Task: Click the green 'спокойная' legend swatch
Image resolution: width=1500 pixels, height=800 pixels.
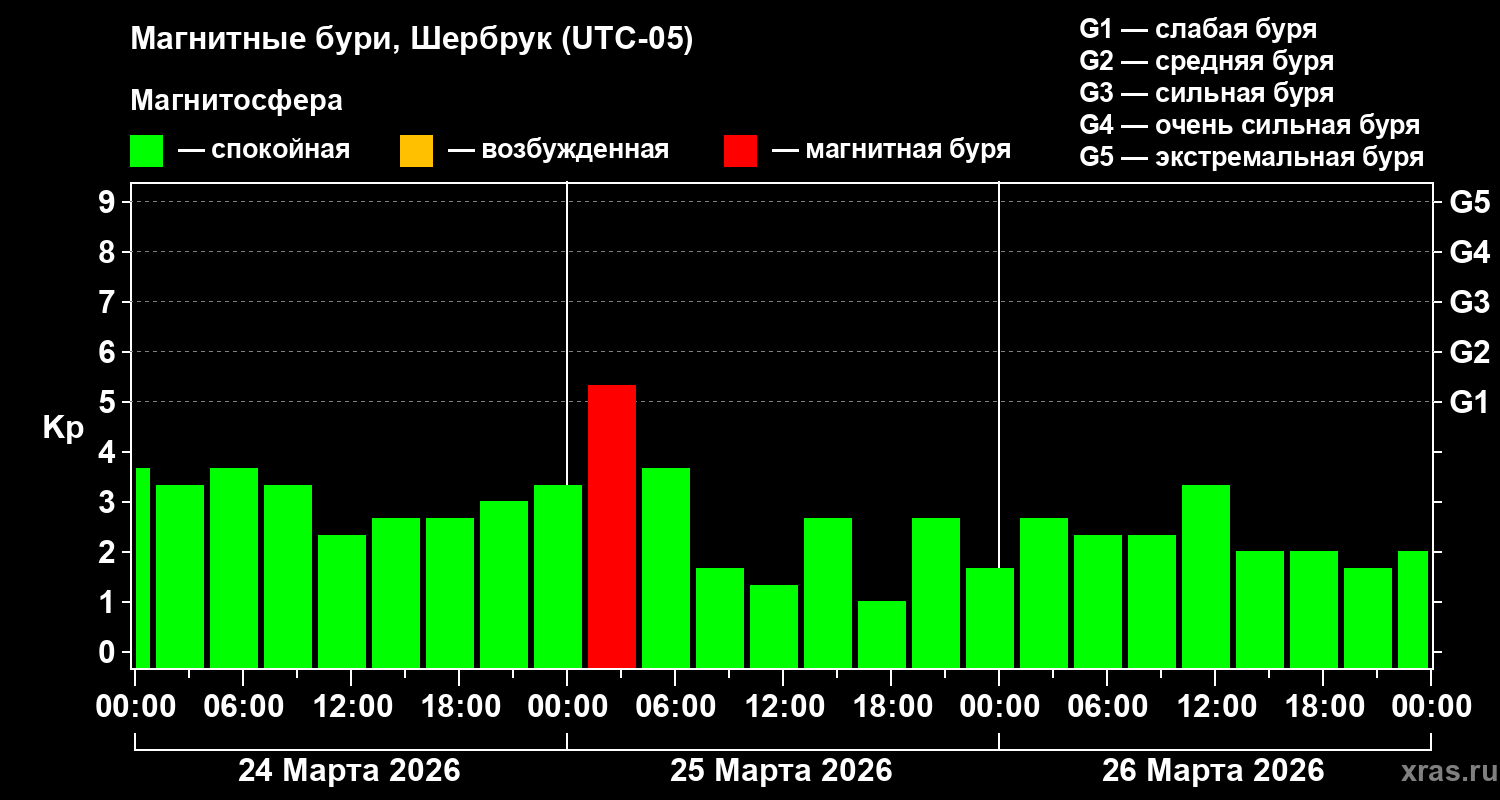Action: (x=147, y=151)
